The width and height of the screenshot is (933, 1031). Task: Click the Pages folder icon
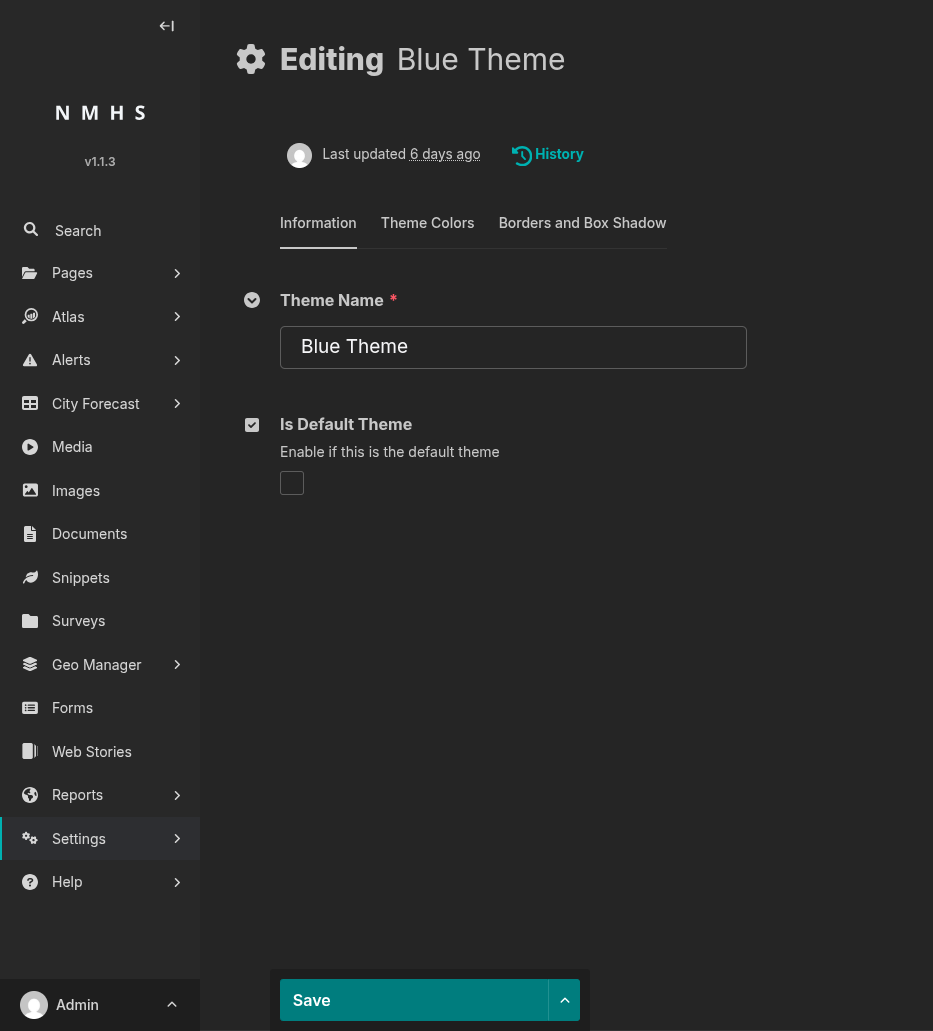[x=30, y=273]
